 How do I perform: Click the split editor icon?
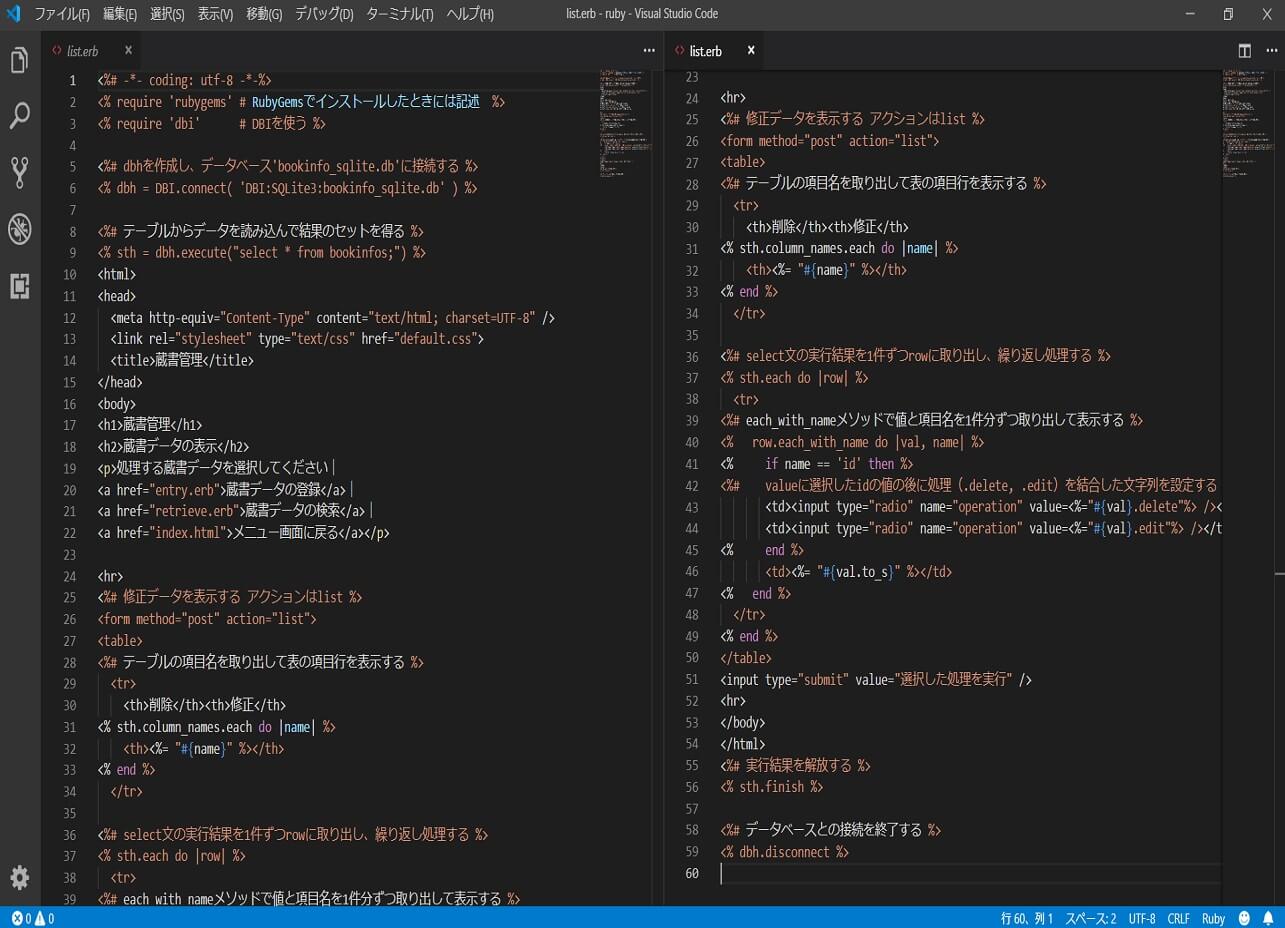pos(1245,51)
